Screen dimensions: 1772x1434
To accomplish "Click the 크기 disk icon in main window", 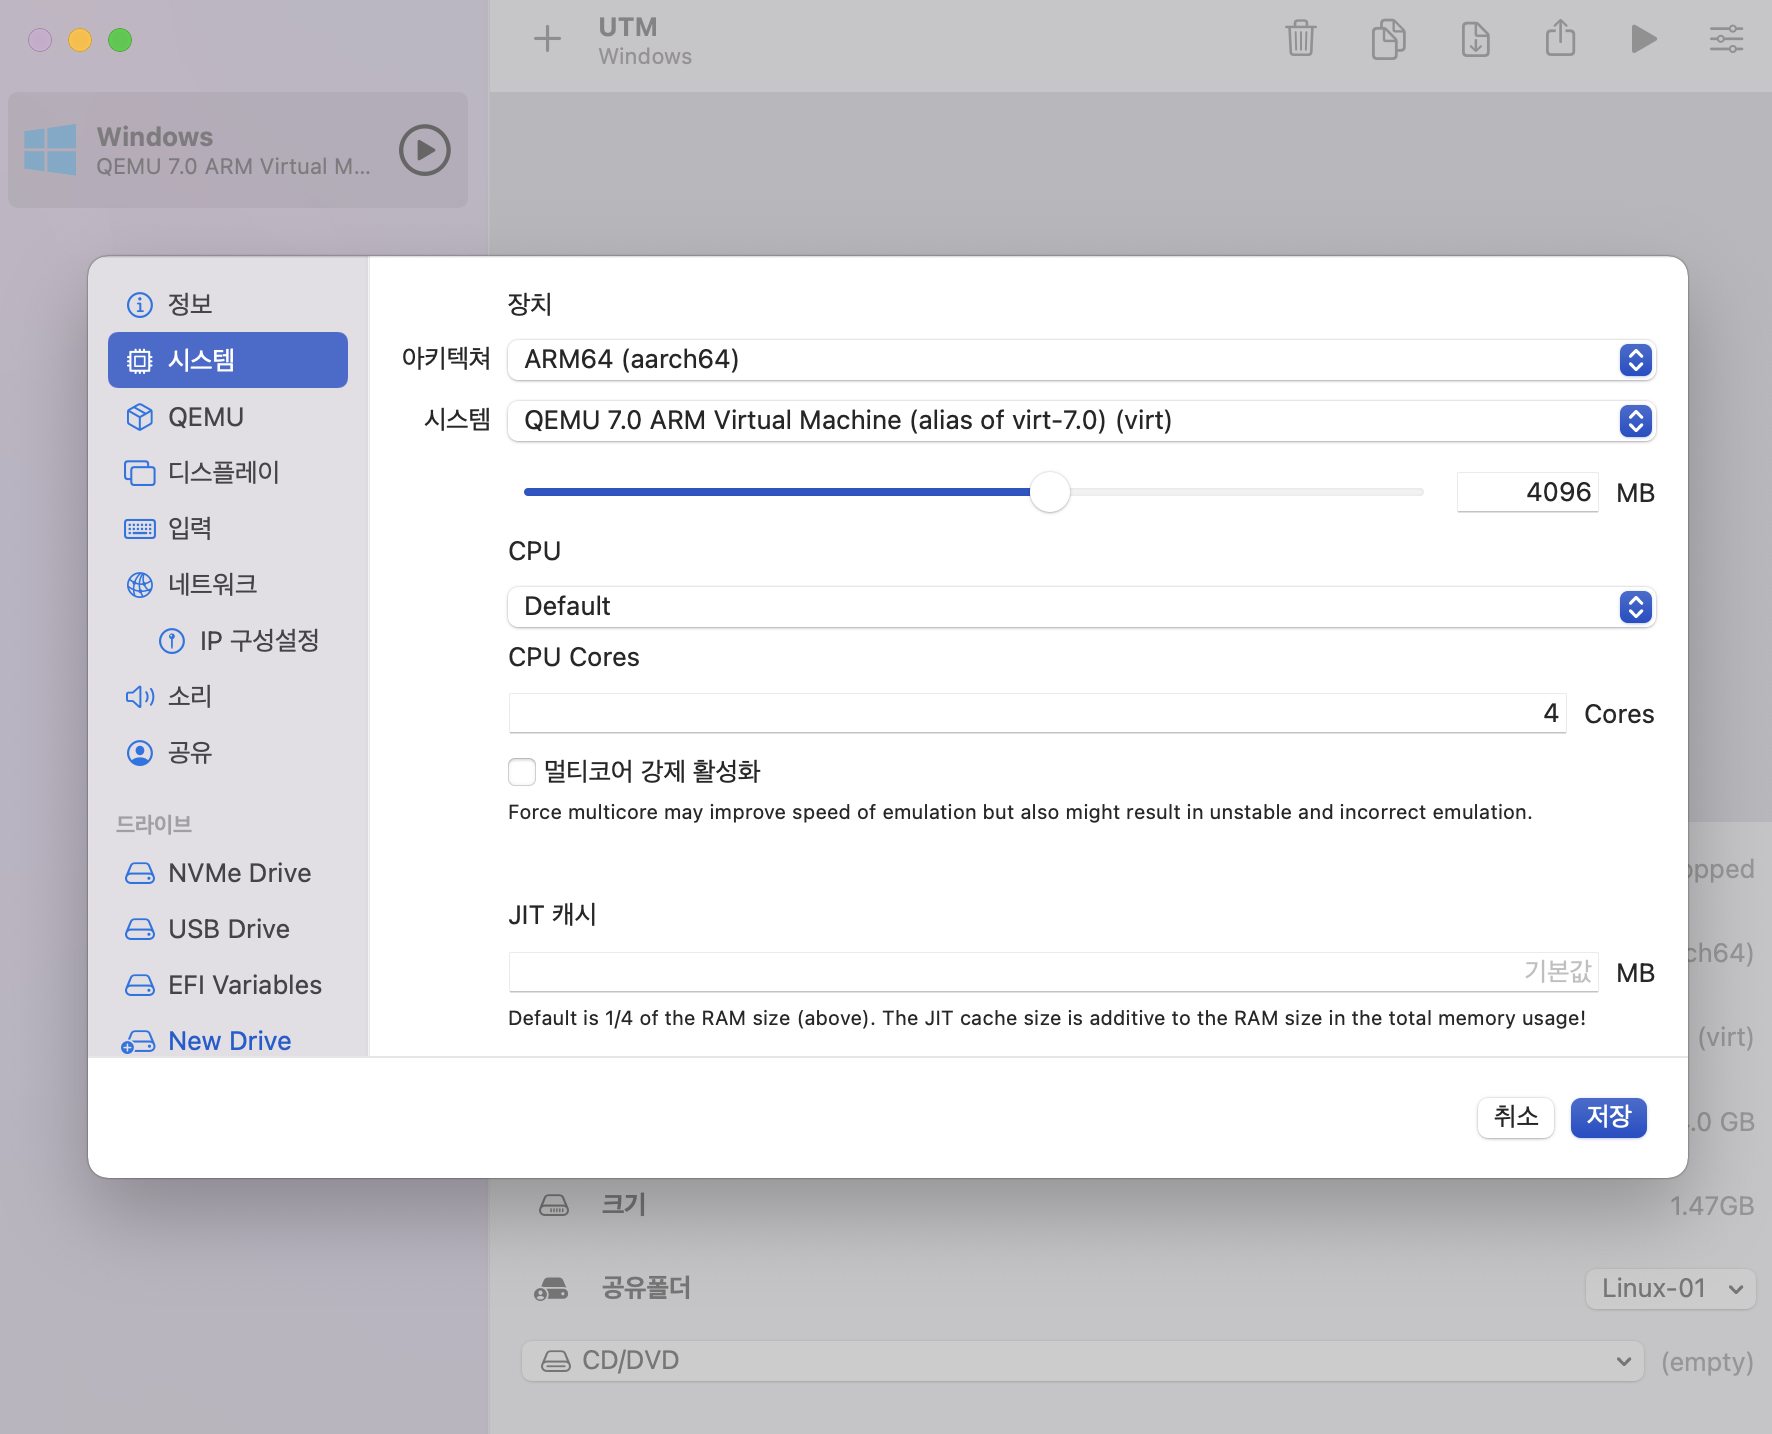I will pos(553,1205).
